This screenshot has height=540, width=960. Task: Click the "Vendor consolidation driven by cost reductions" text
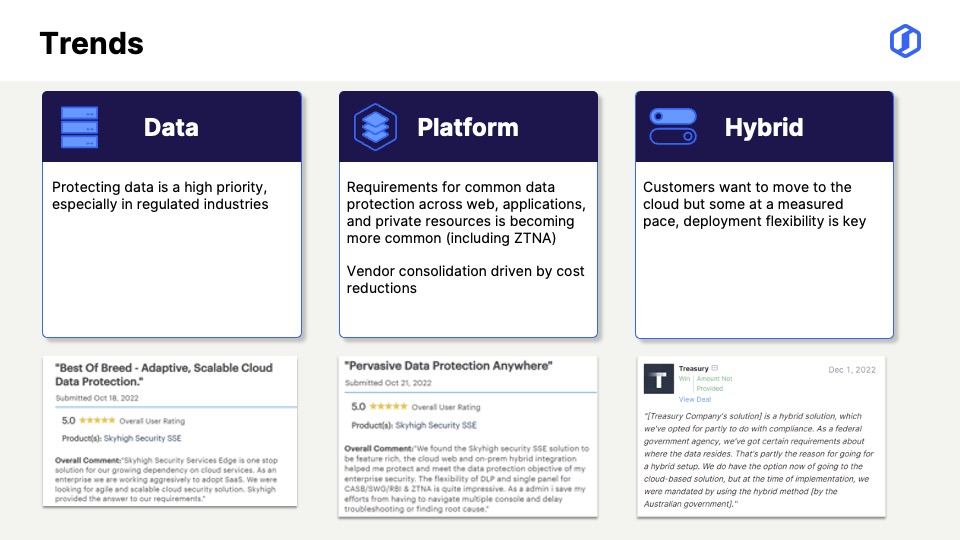pos(465,279)
